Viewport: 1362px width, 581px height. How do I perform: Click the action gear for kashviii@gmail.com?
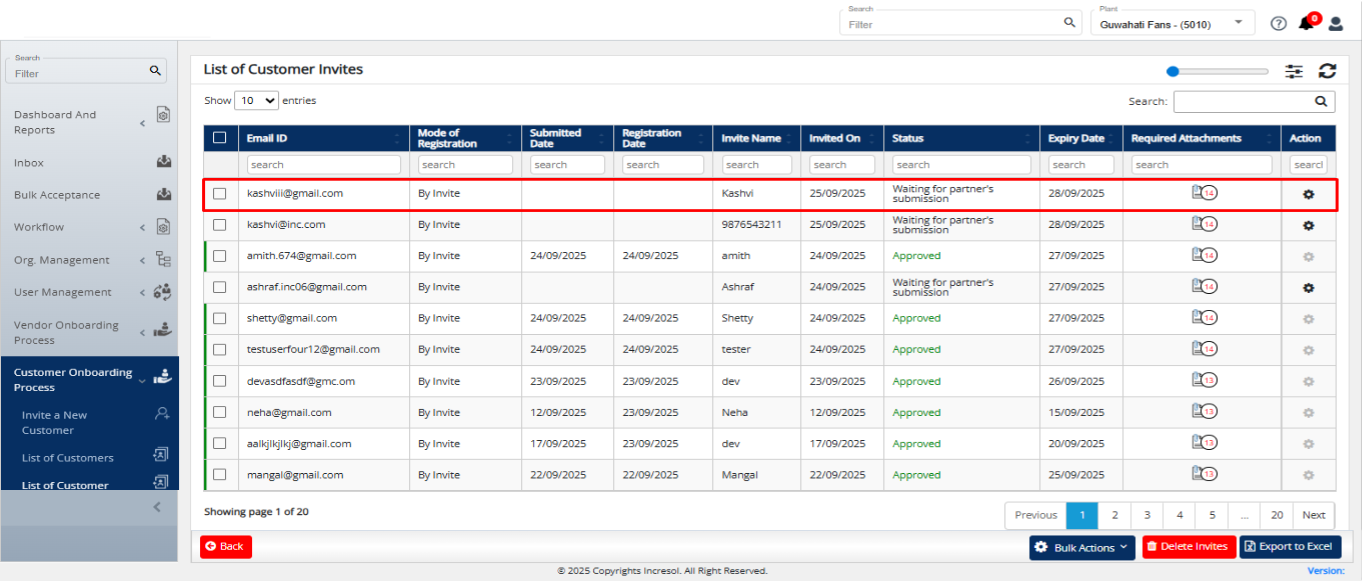[x=1308, y=194]
